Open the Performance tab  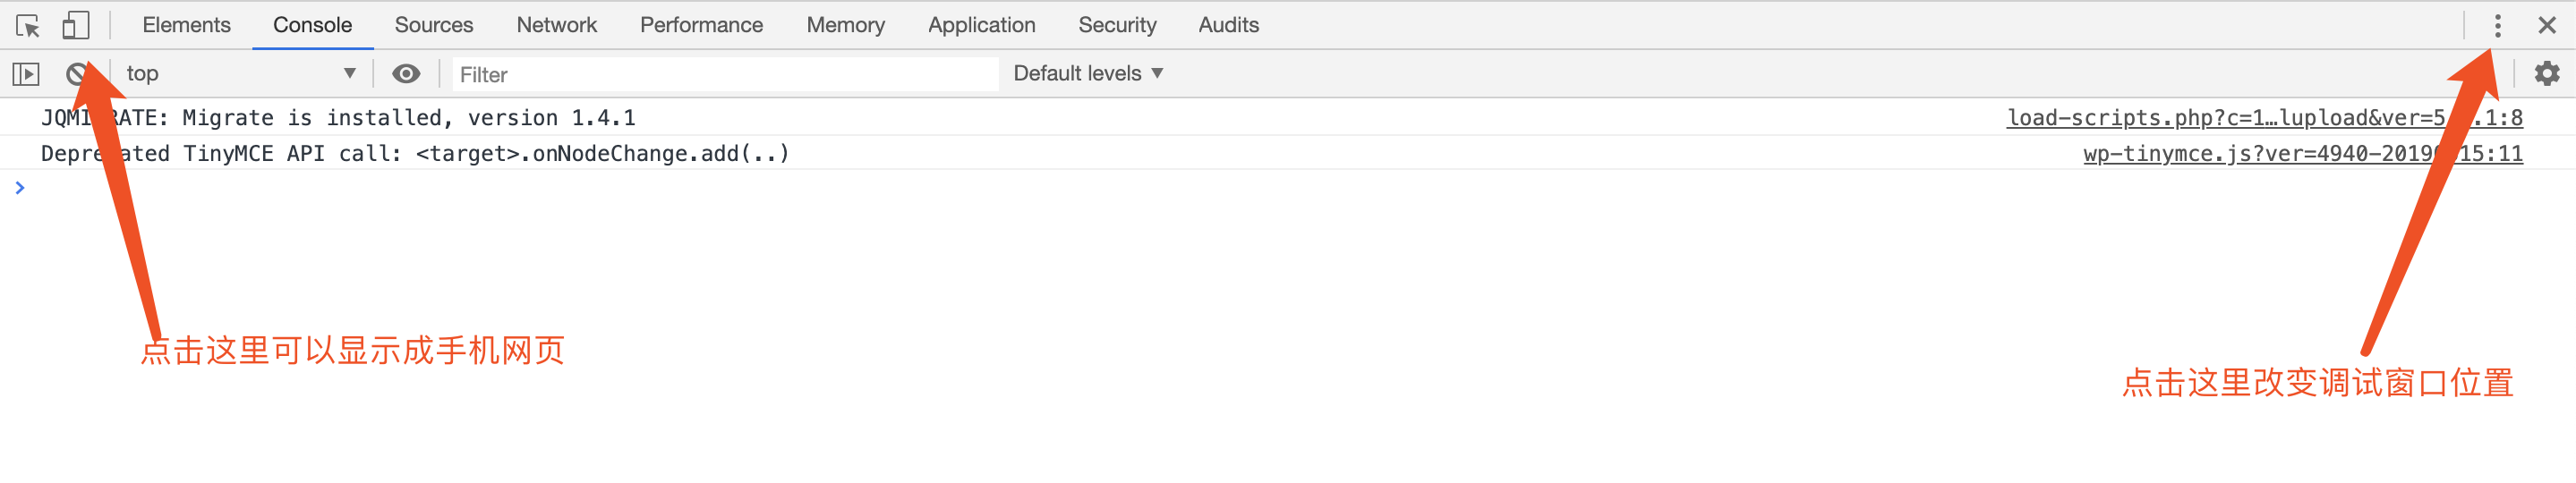point(701,25)
